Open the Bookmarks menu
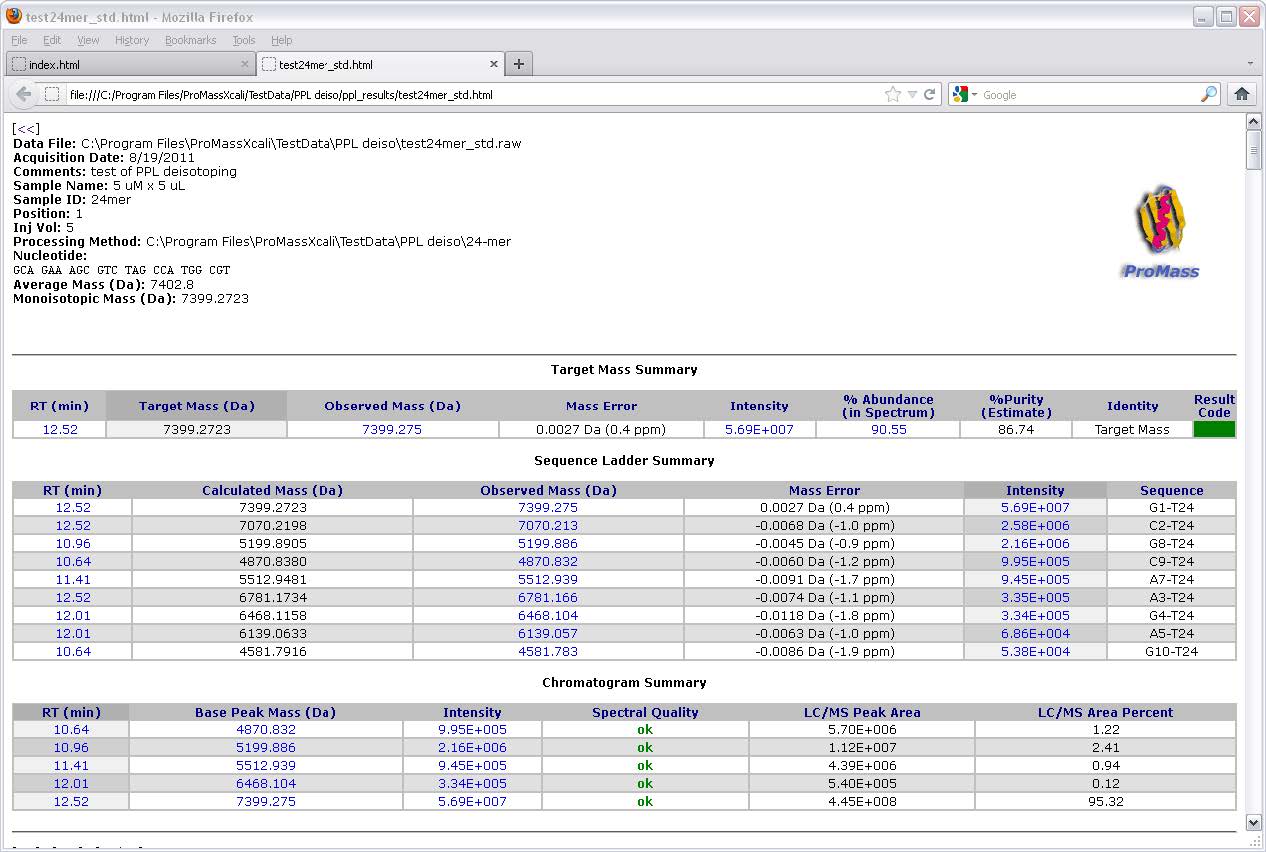The image size is (1266, 852). tap(190, 40)
